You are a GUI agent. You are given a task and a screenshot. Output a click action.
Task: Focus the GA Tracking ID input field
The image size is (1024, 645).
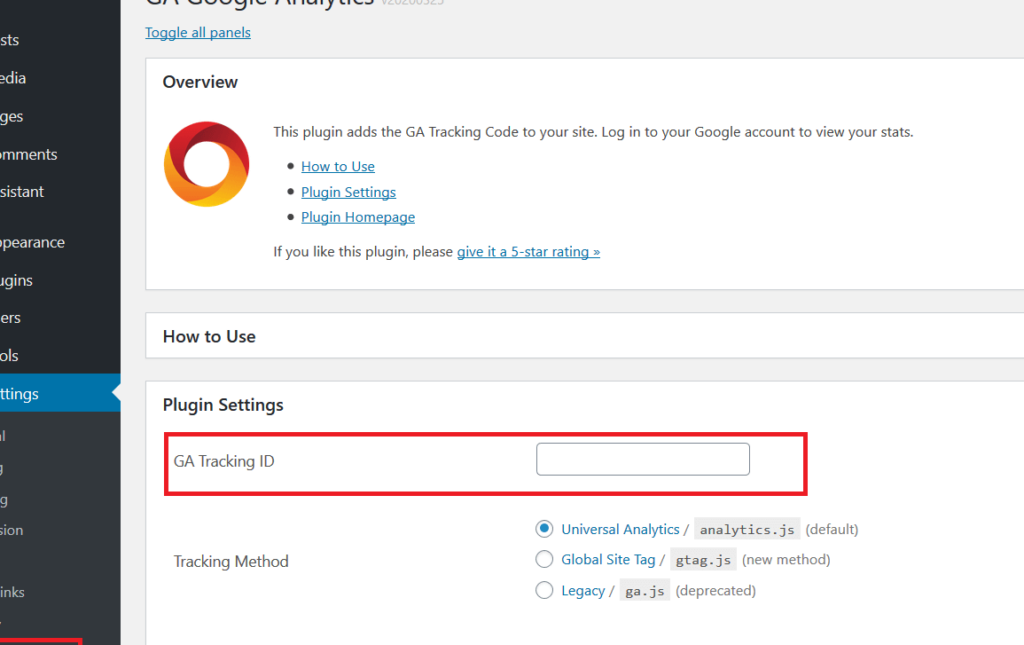643,459
